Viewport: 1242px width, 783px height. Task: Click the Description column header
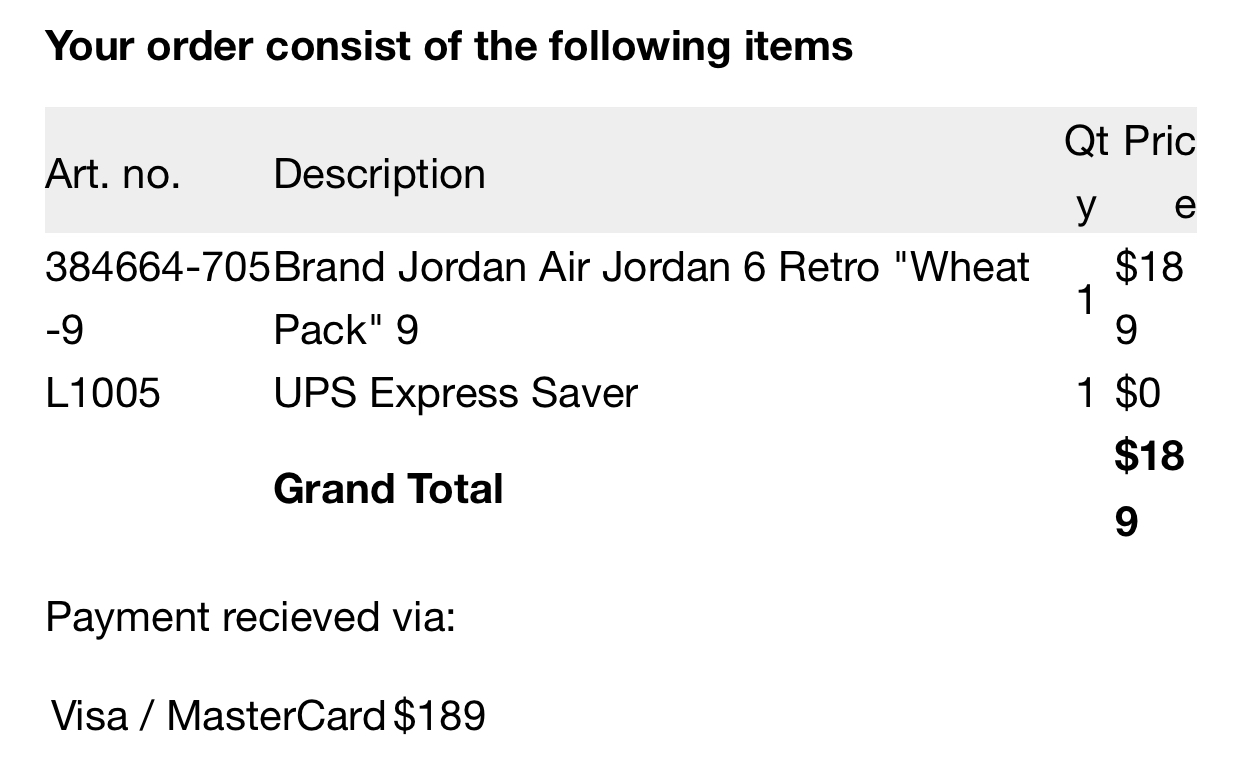click(379, 174)
